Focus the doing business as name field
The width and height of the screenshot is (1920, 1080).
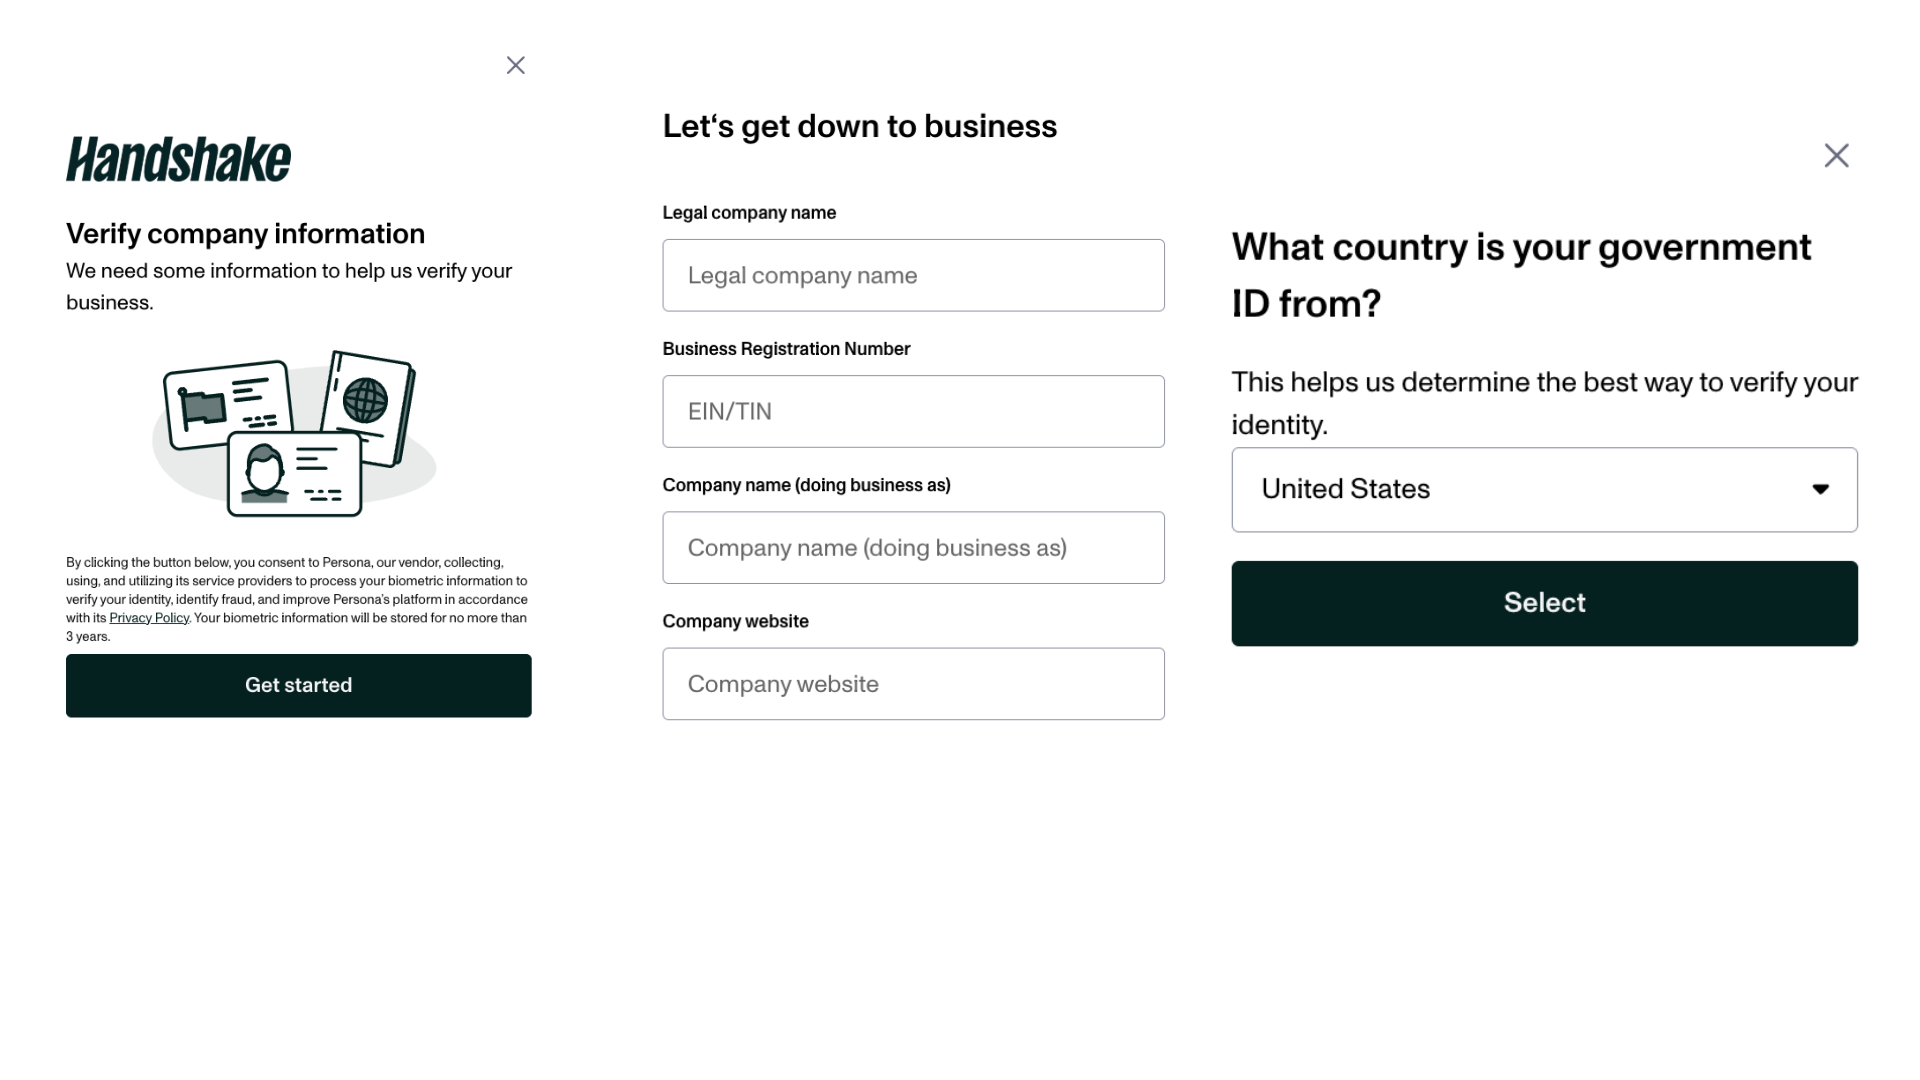click(x=913, y=547)
